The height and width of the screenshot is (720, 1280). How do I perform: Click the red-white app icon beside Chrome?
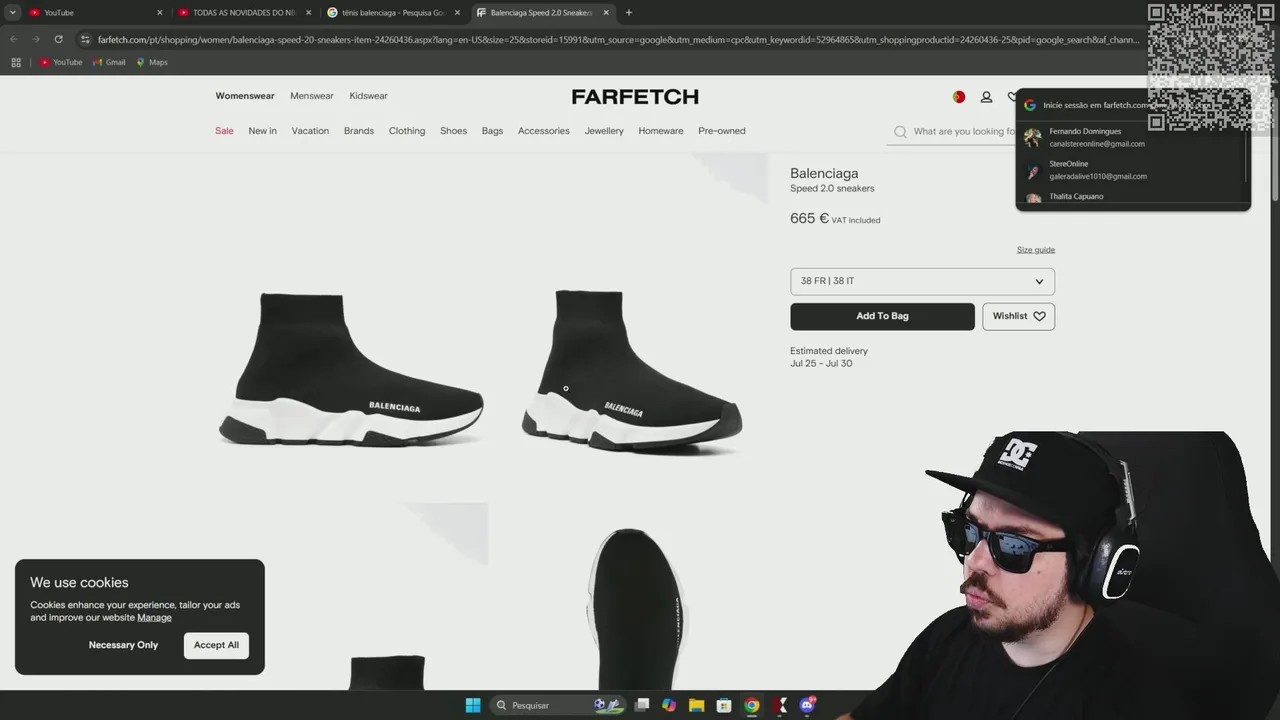pyautogui.click(x=780, y=705)
